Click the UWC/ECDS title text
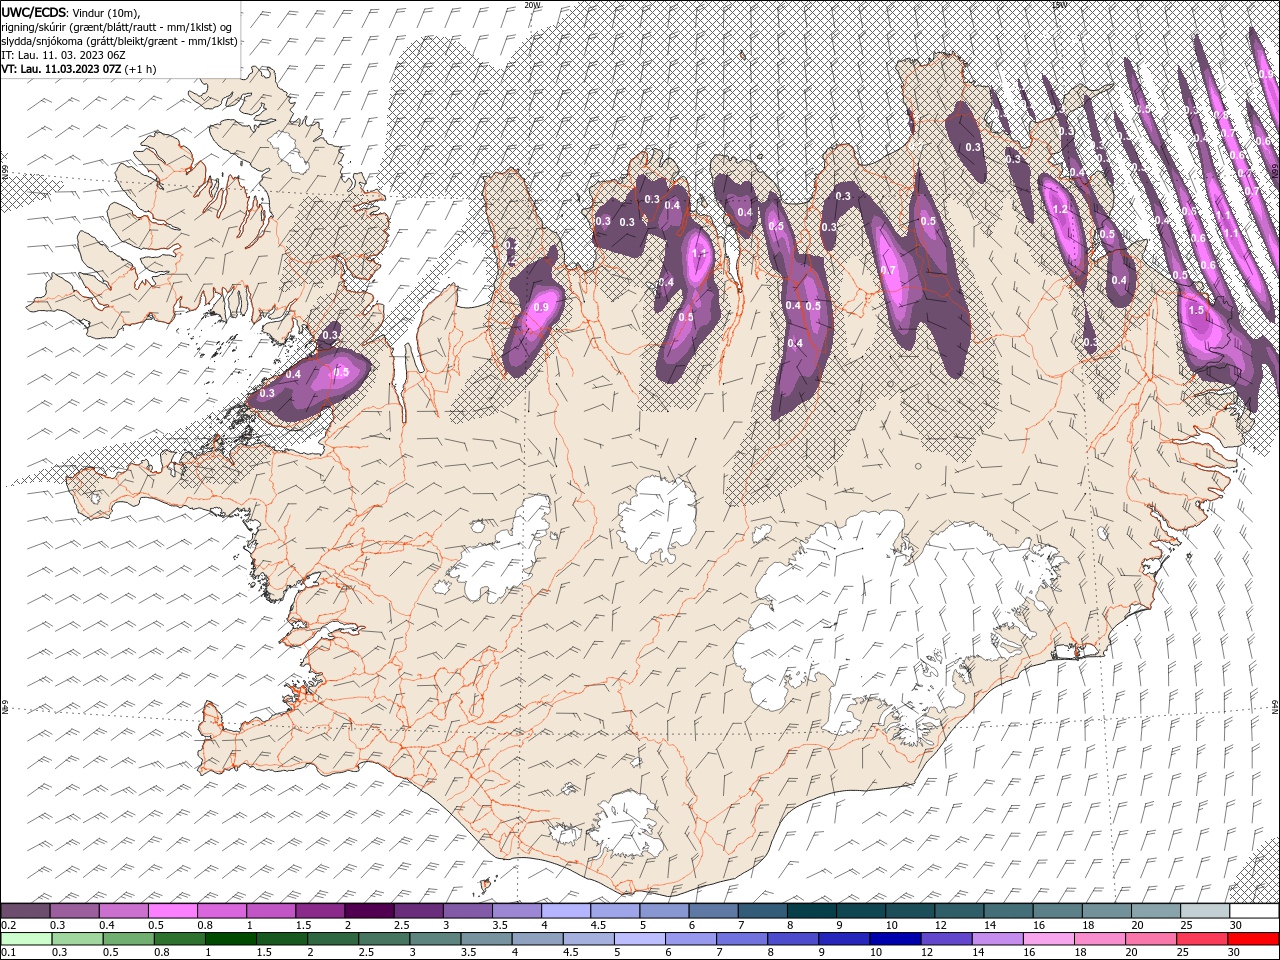 pyautogui.click(x=34, y=12)
